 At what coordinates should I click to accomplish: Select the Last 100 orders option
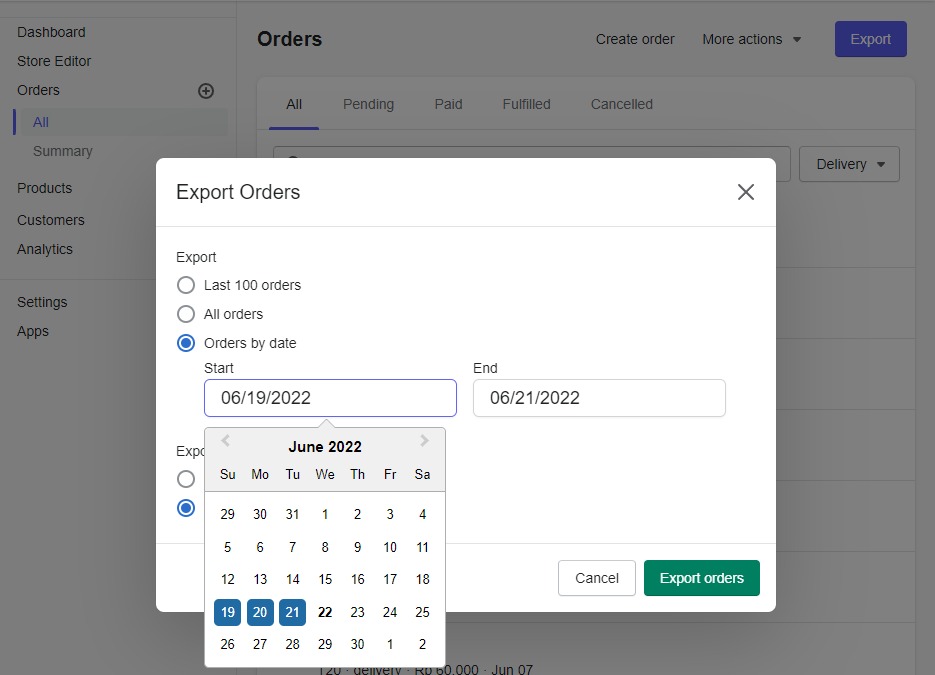point(186,285)
